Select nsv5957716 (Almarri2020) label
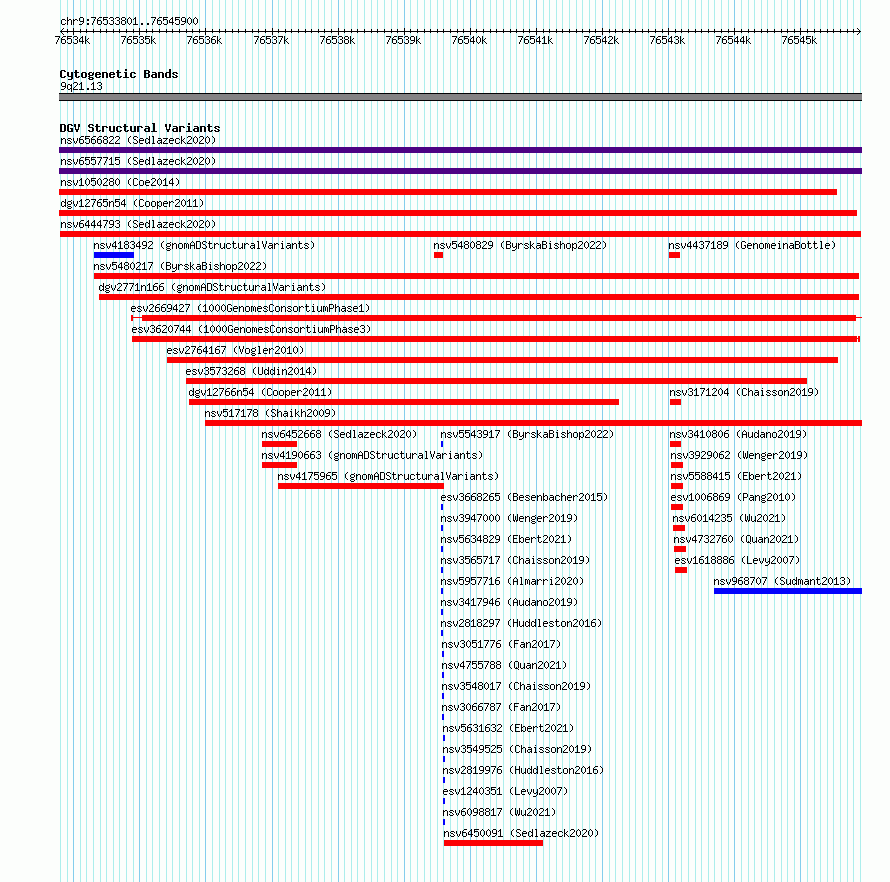 [513, 581]
